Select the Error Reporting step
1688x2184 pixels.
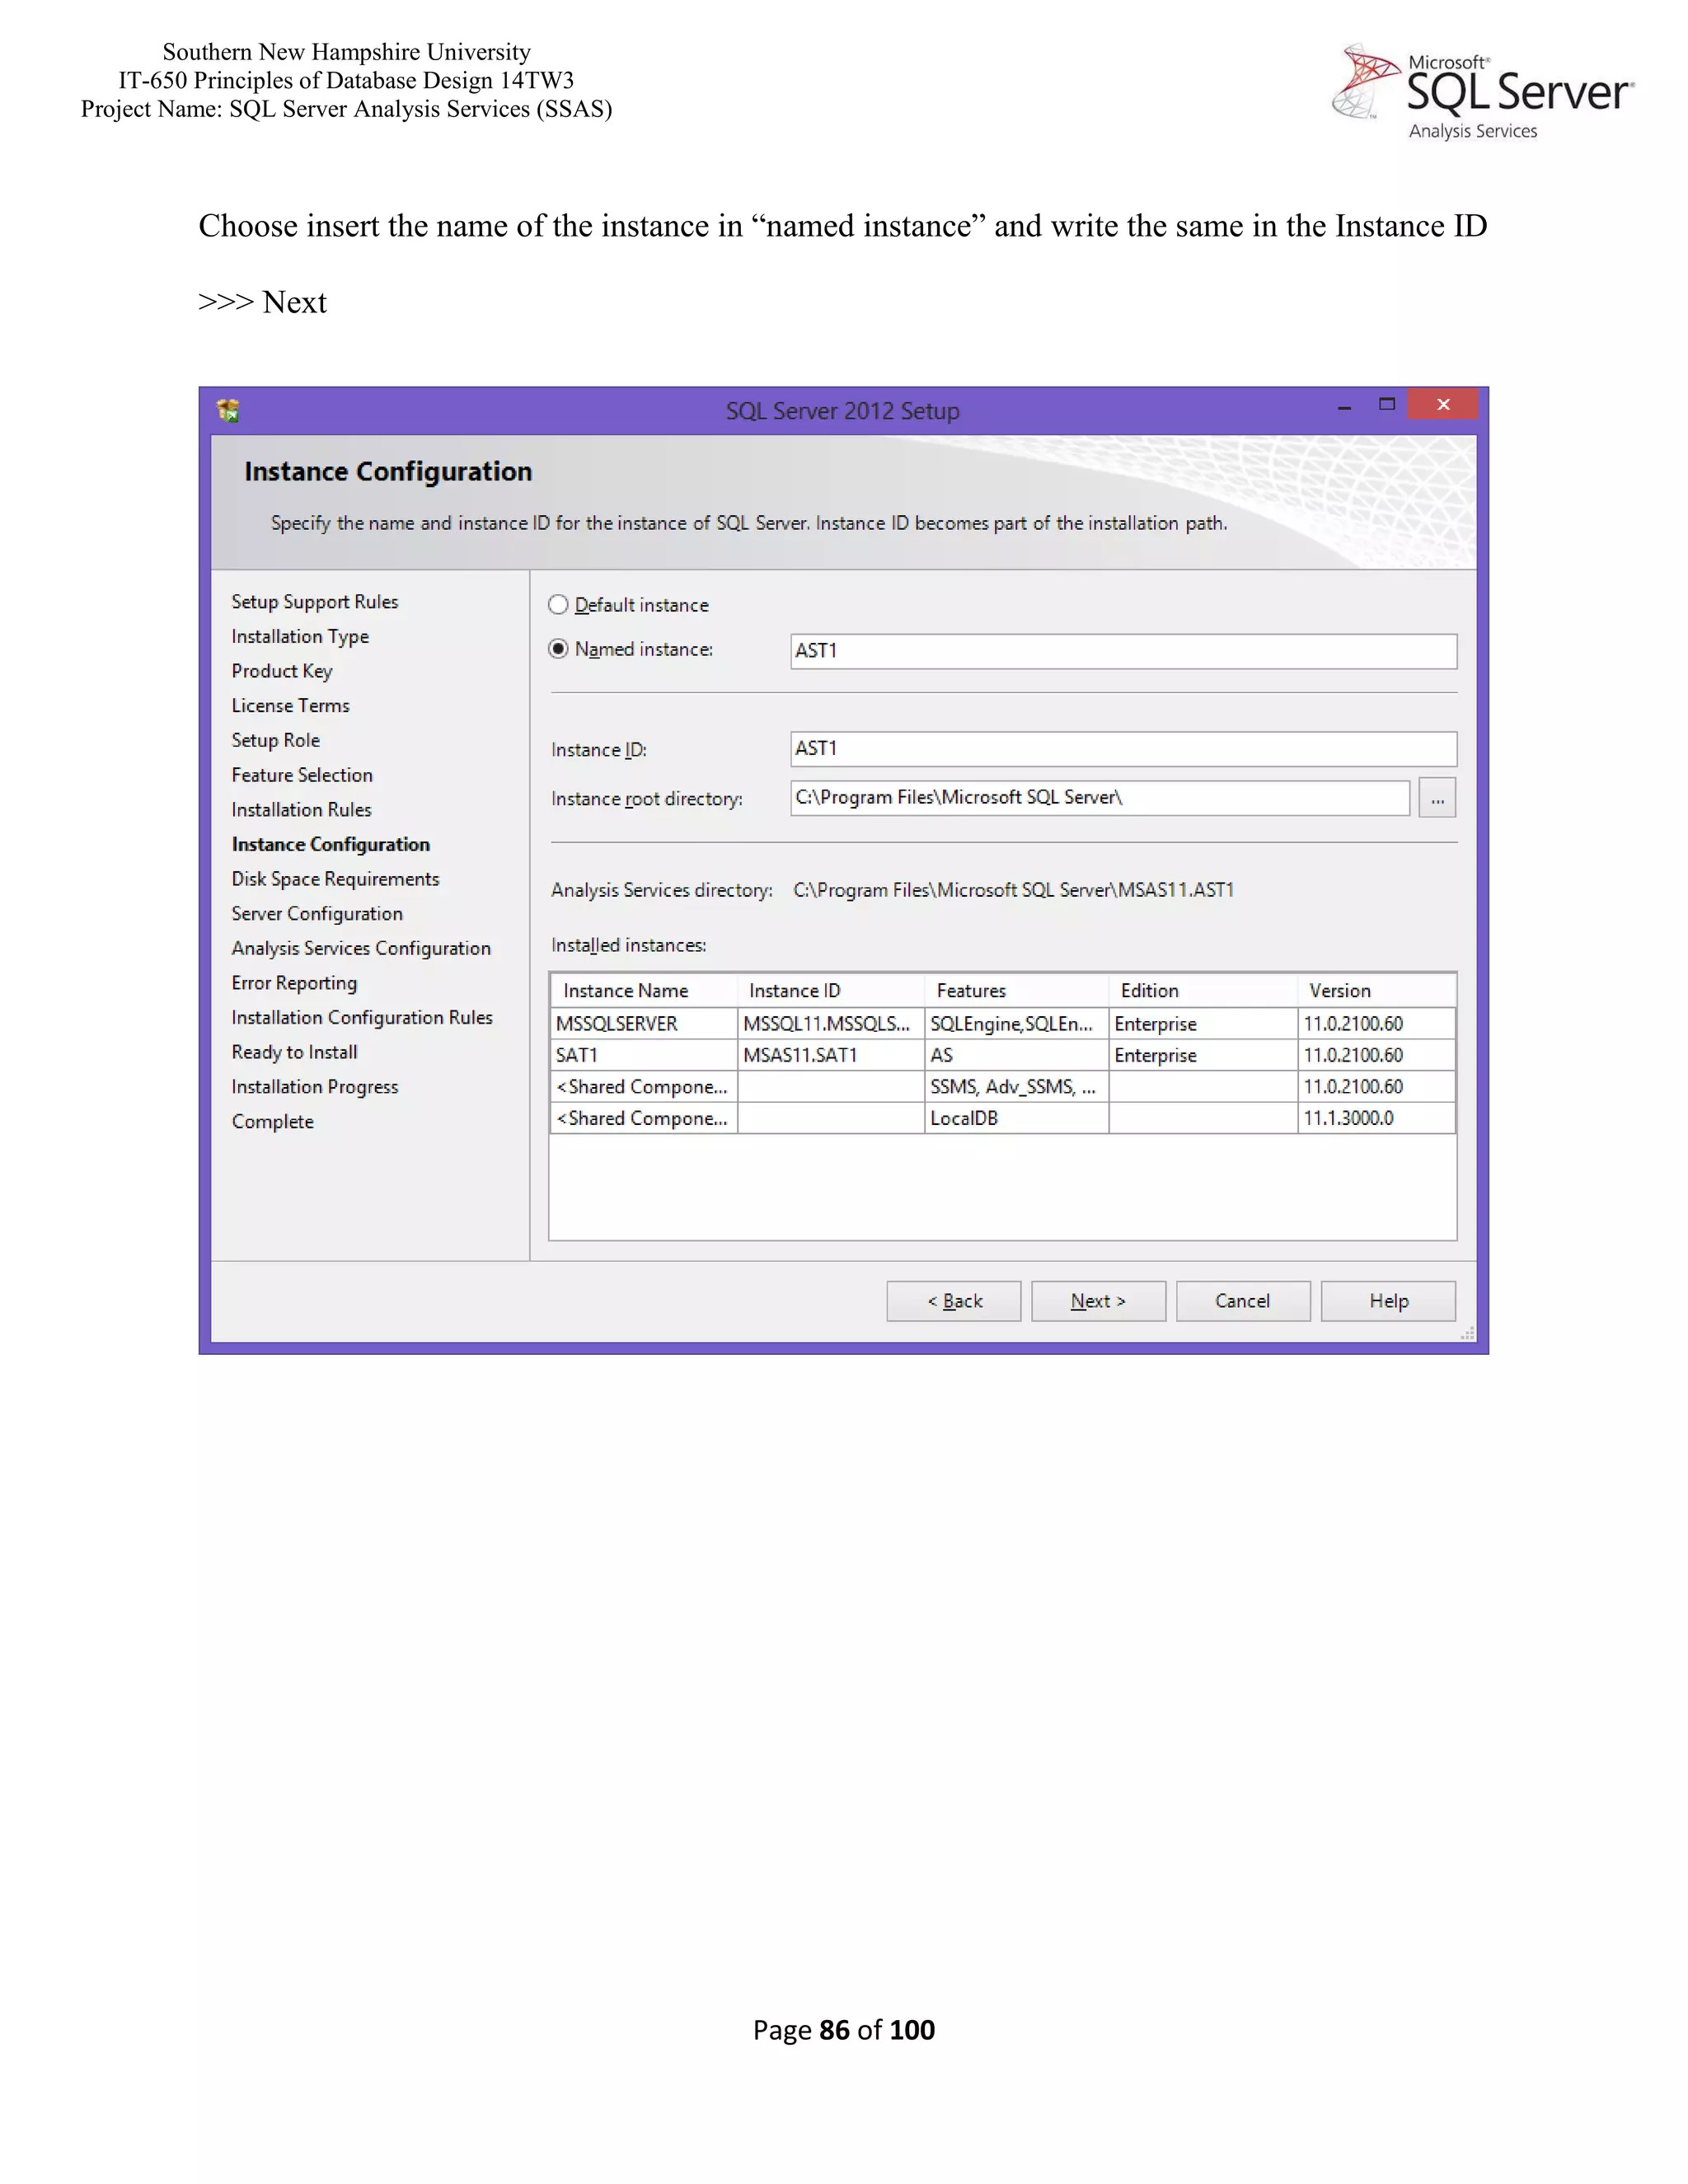click(294, 983)
